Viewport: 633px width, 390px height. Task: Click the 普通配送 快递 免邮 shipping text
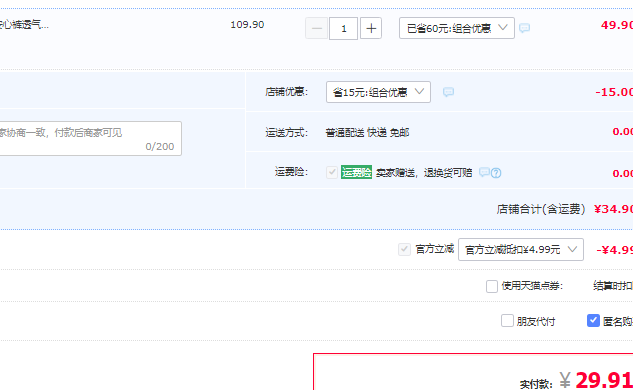(367, 132)
